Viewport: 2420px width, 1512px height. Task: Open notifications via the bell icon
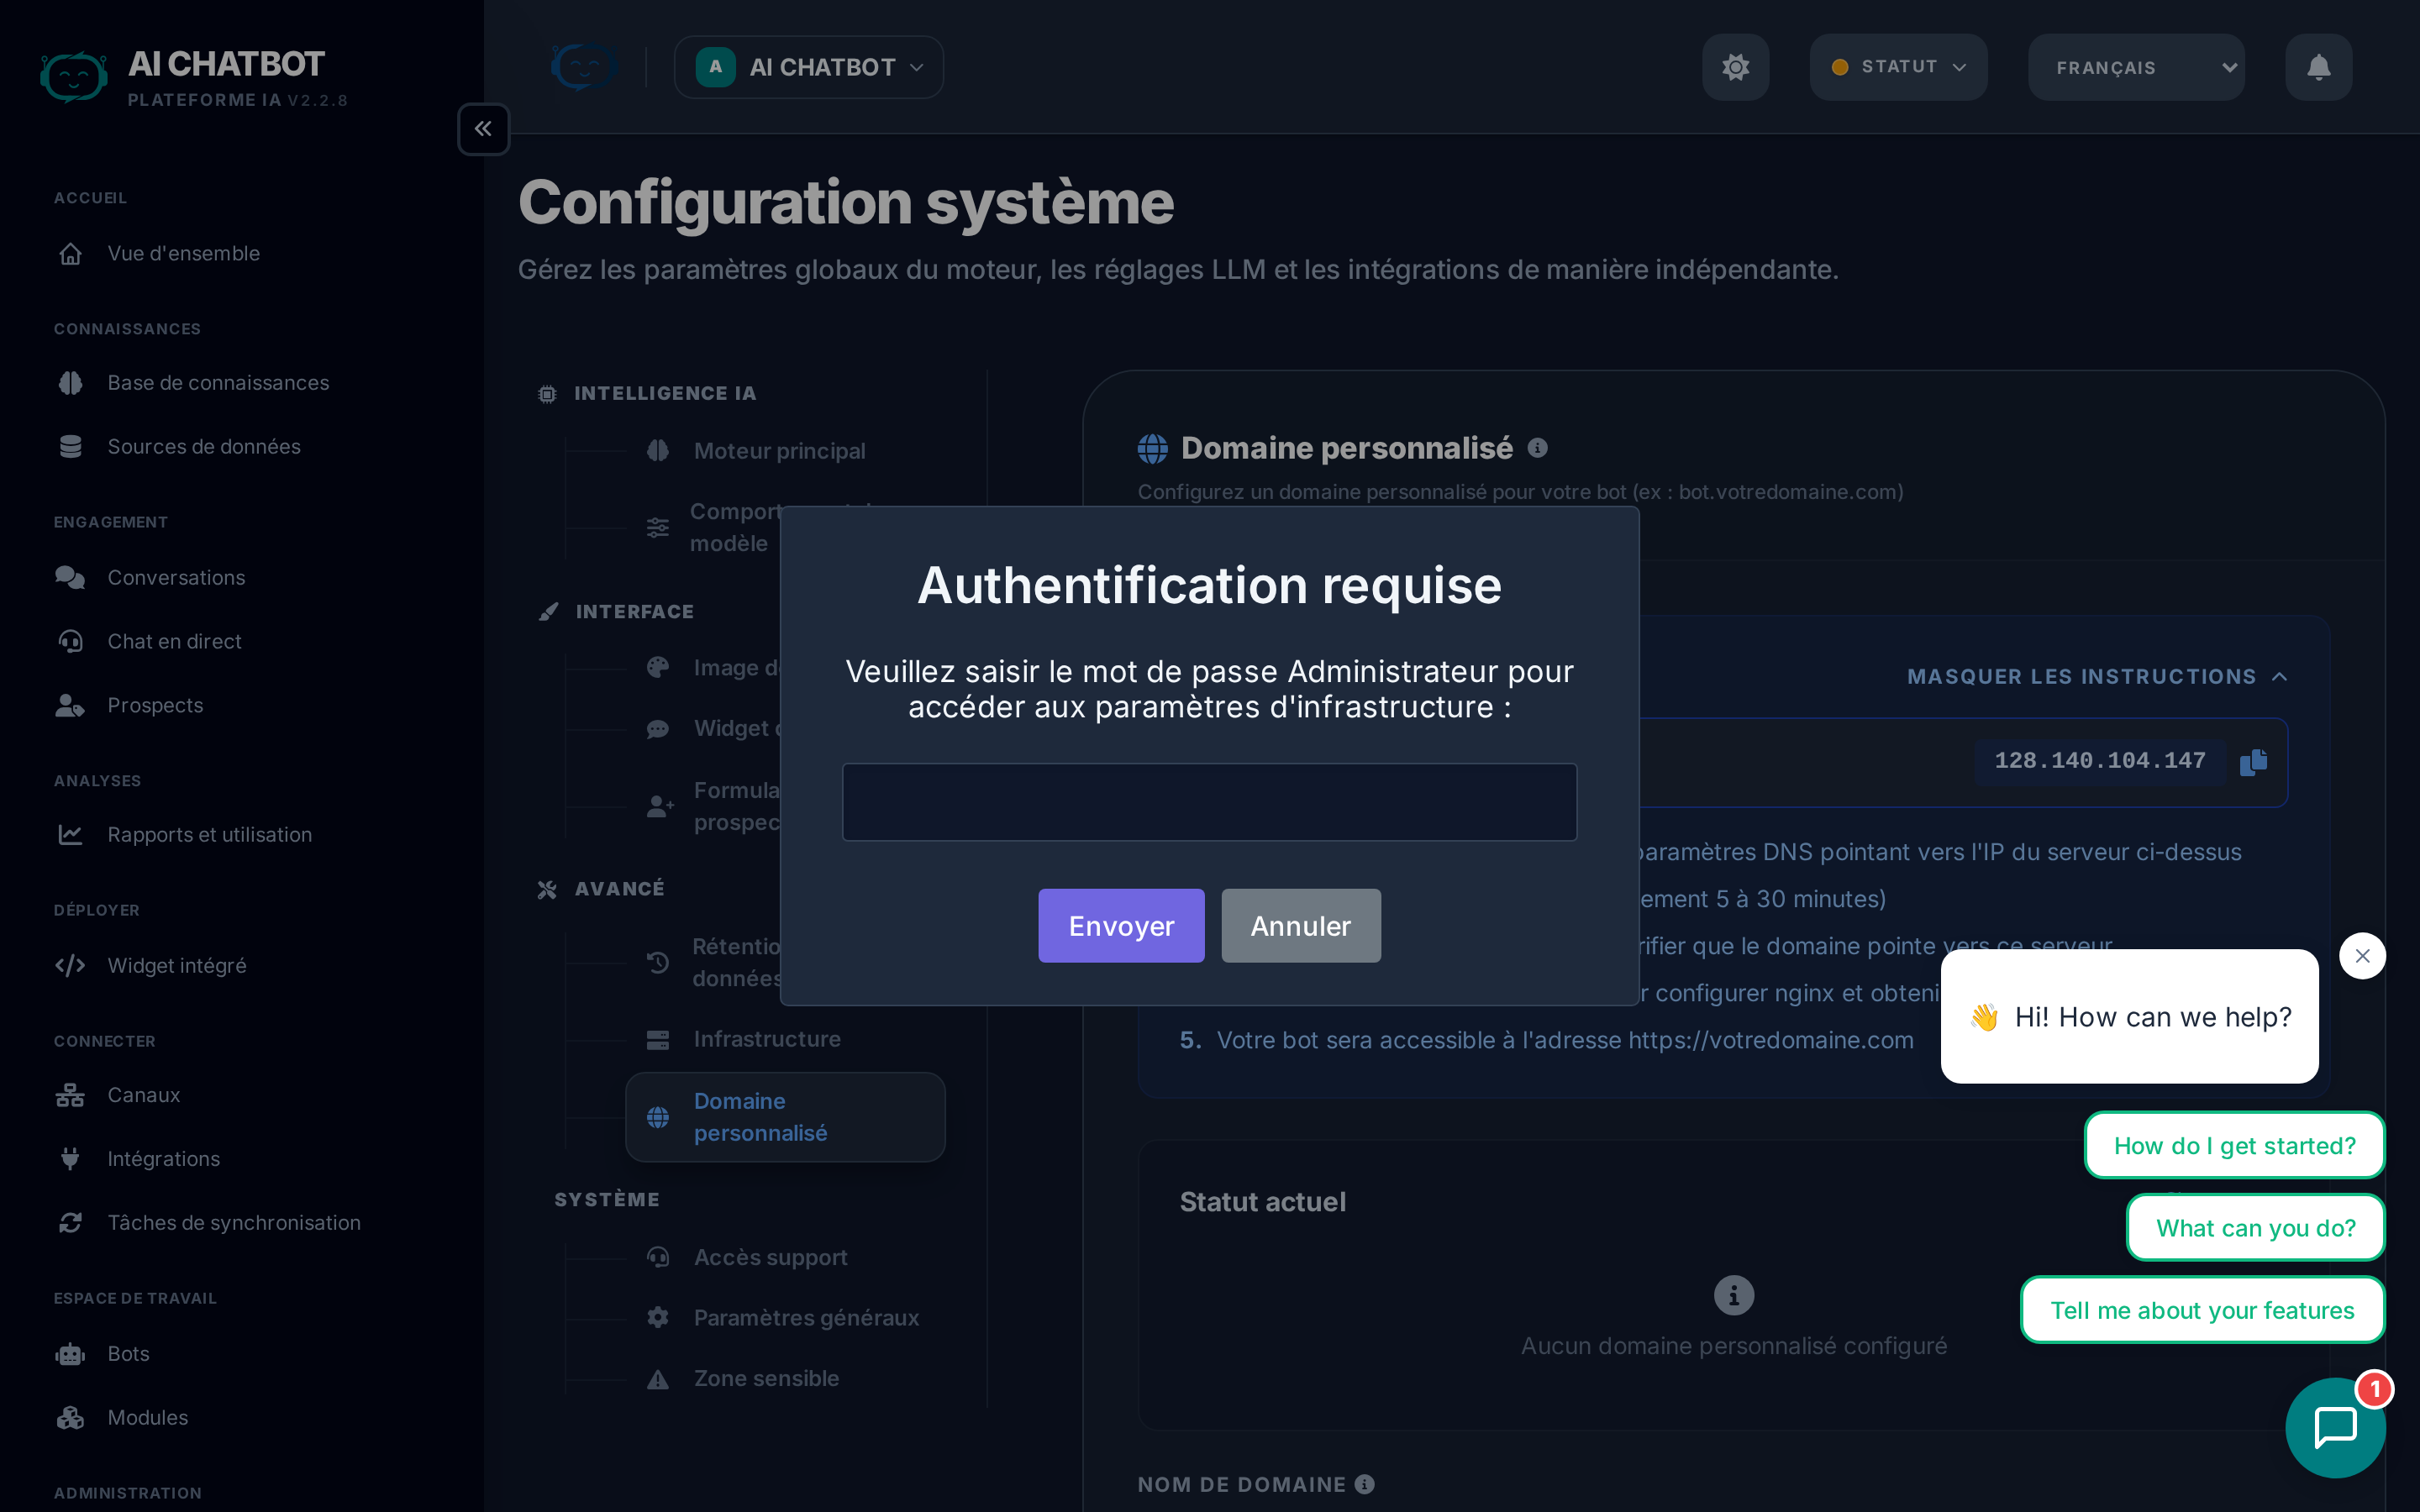pyautogui.click(x=2318, y=67)
